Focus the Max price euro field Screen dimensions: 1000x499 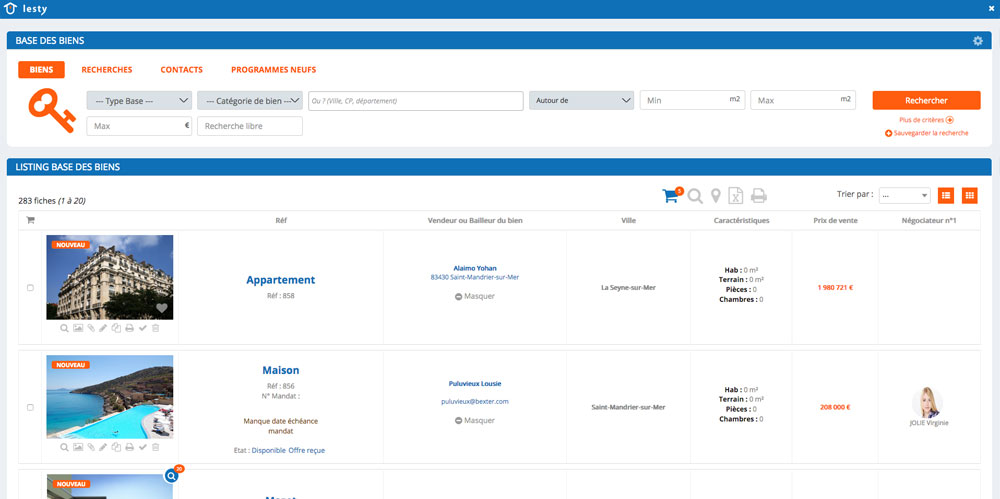(139, 126)
